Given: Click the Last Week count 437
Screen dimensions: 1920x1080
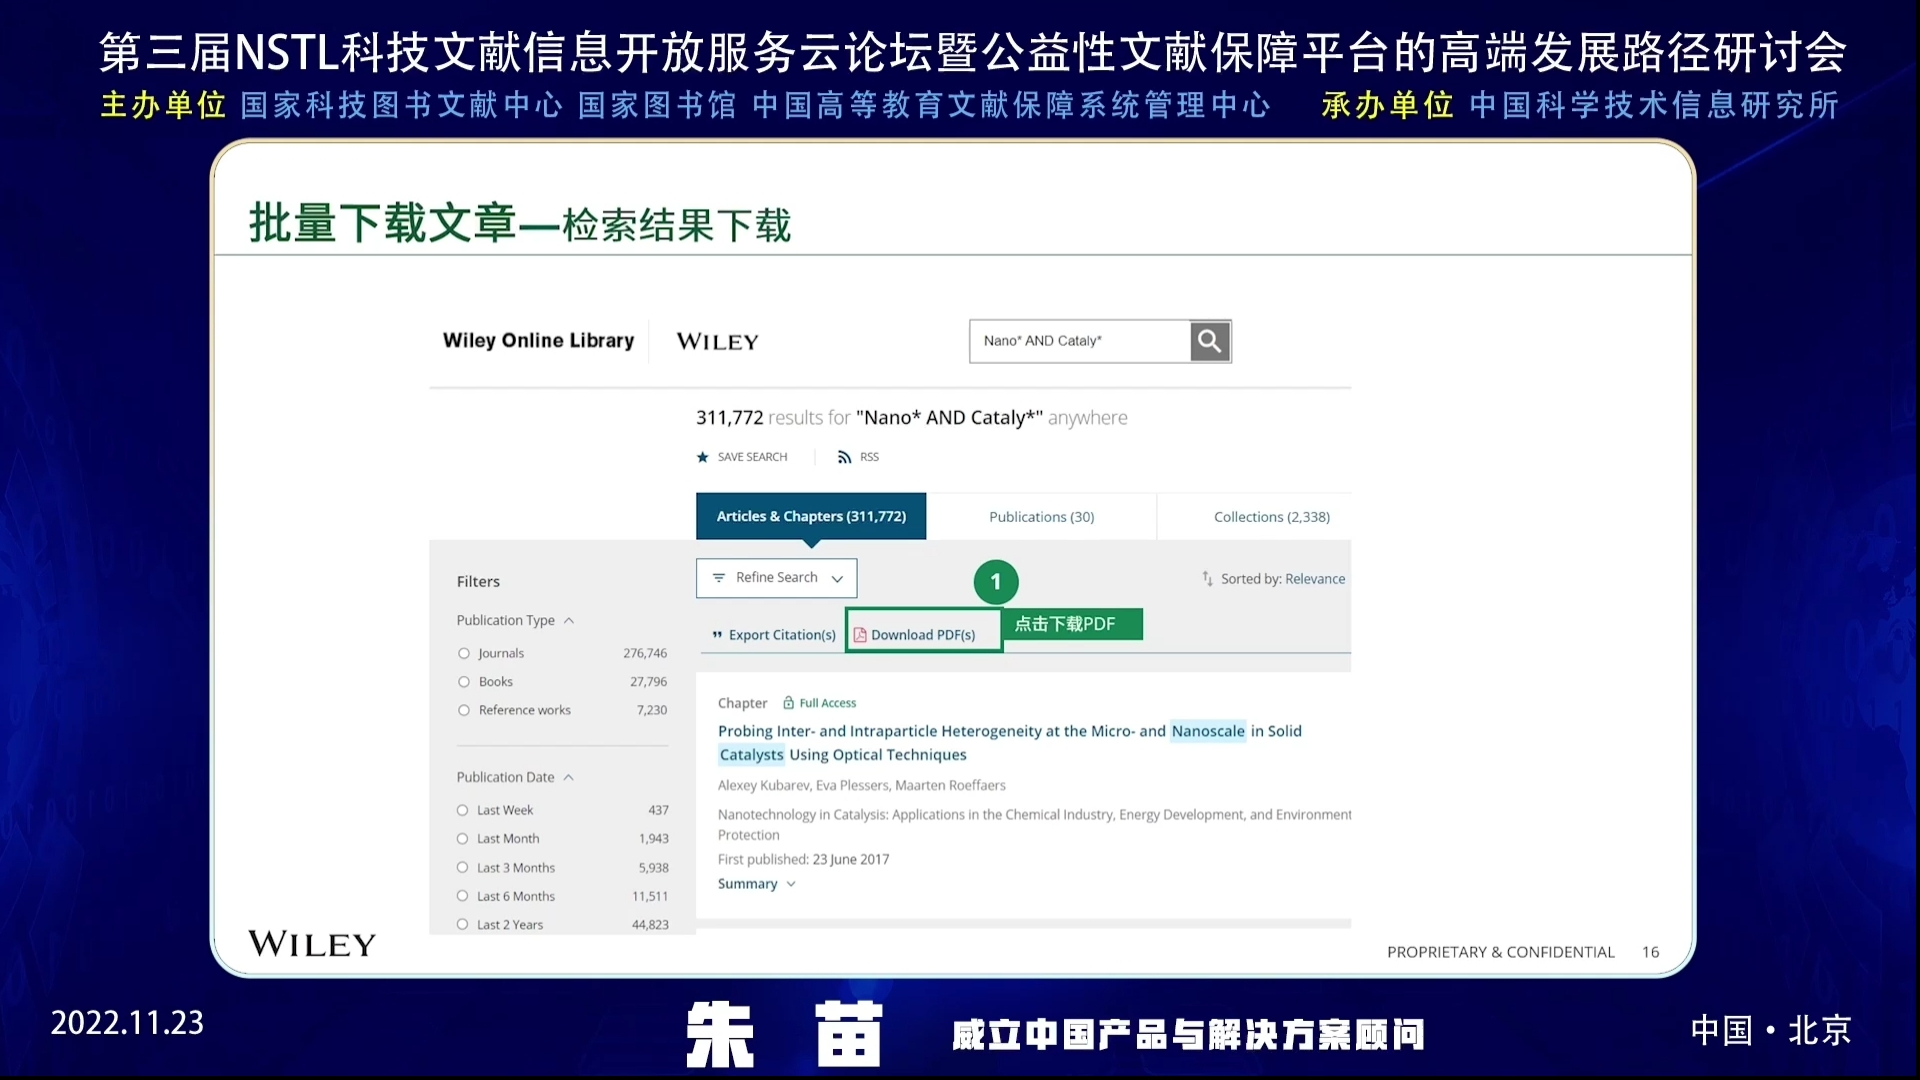Looking at the screenshot, I should (x=658, y=810).
